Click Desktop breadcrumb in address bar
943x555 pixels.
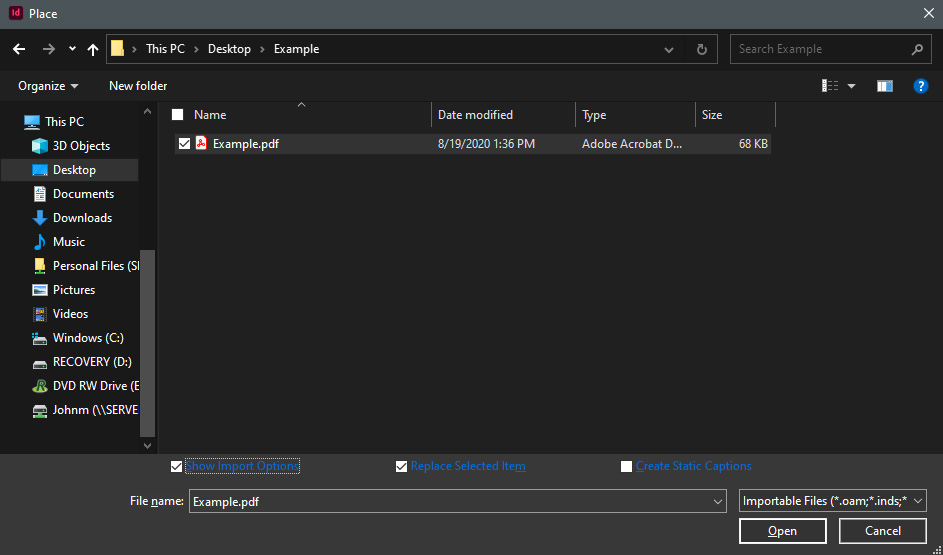pos(229,49)
